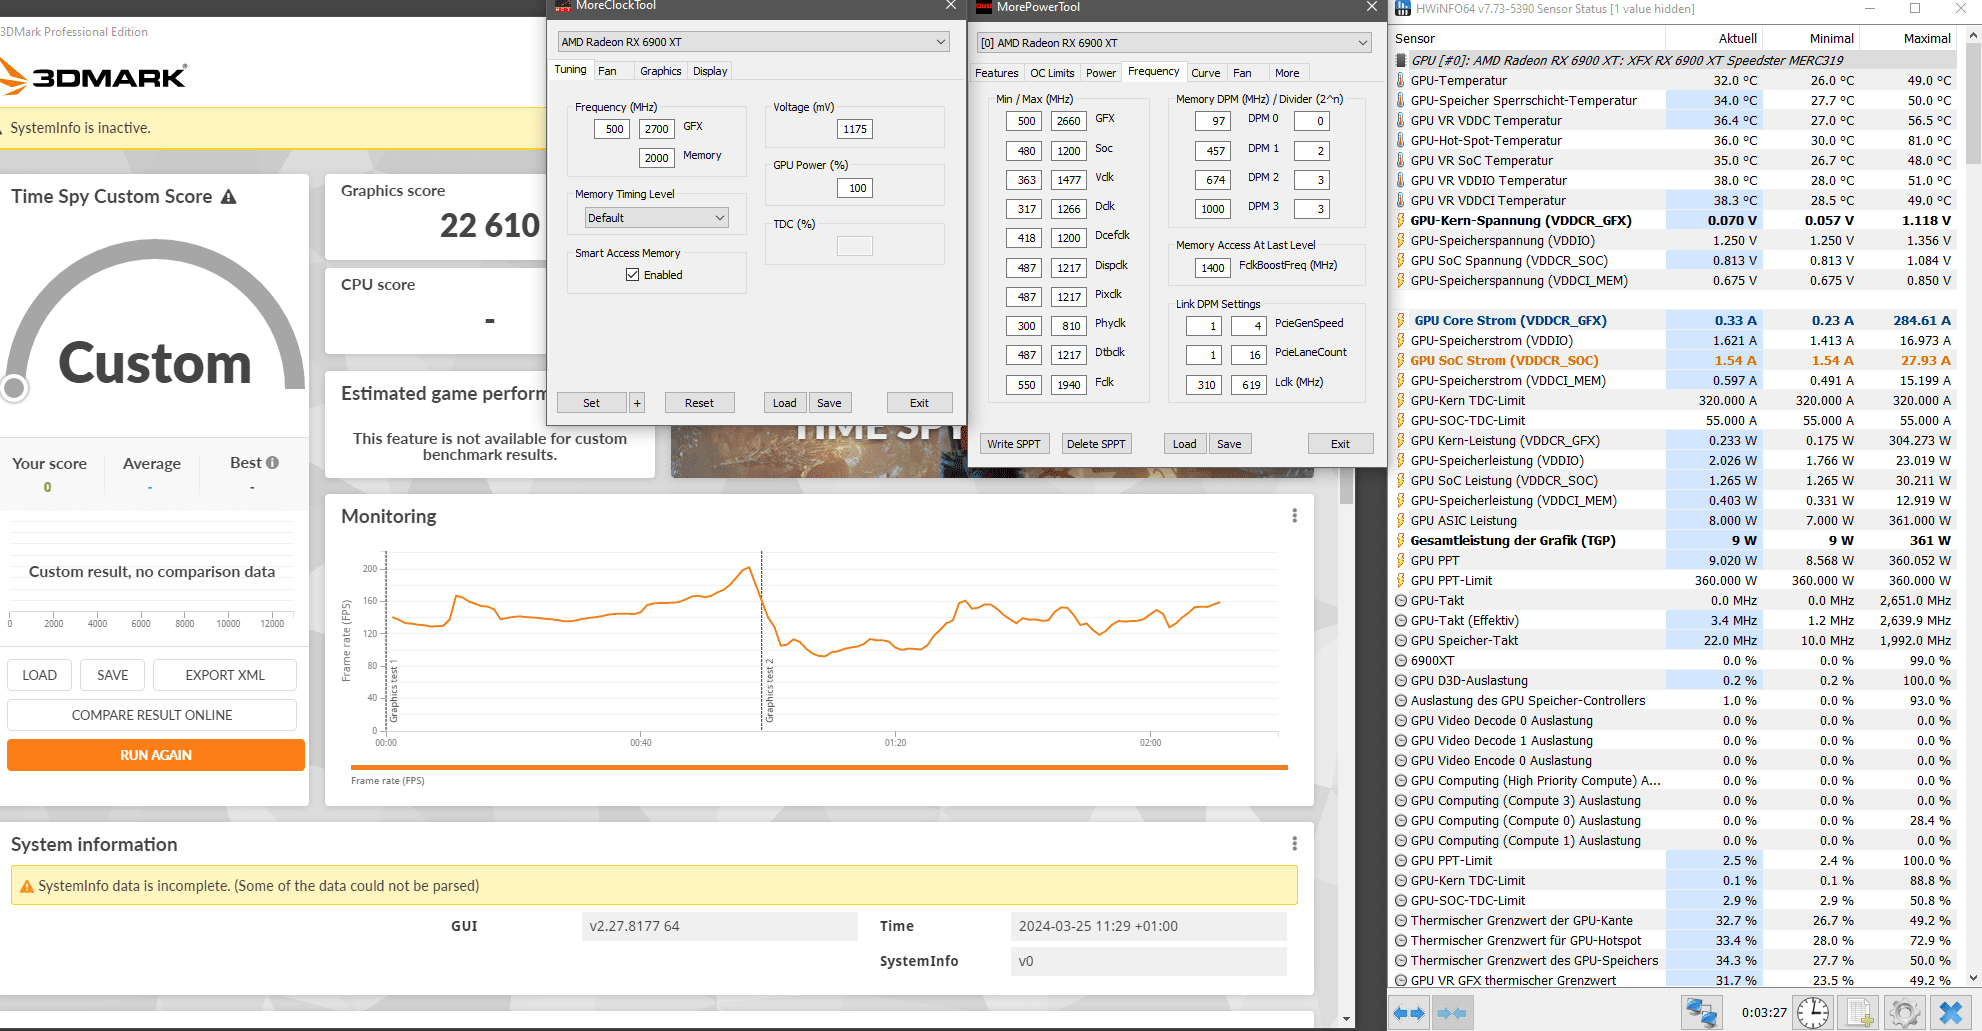Image resolution: width=1982 pixels, height=1031 pixels.
Task: Open Monitoring panel three-dot menu
Action: click(x=1294, y=516)
